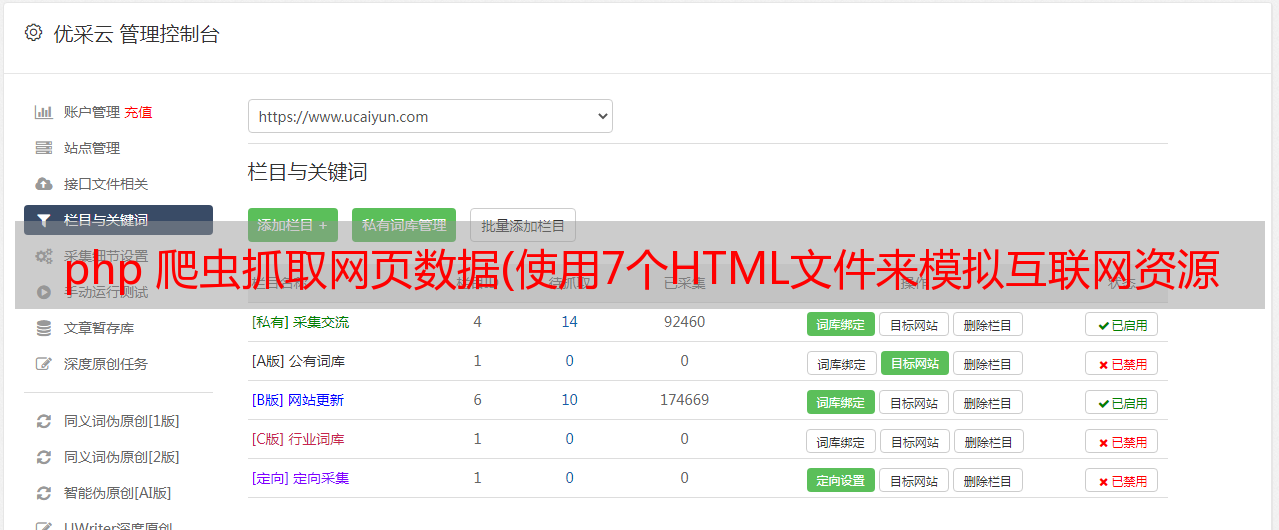Image resolution: width=1279 pixels, height=530 pixels.
Task: Click 词库绑定 in the 公有词库 row
Action: pos(841,363)
